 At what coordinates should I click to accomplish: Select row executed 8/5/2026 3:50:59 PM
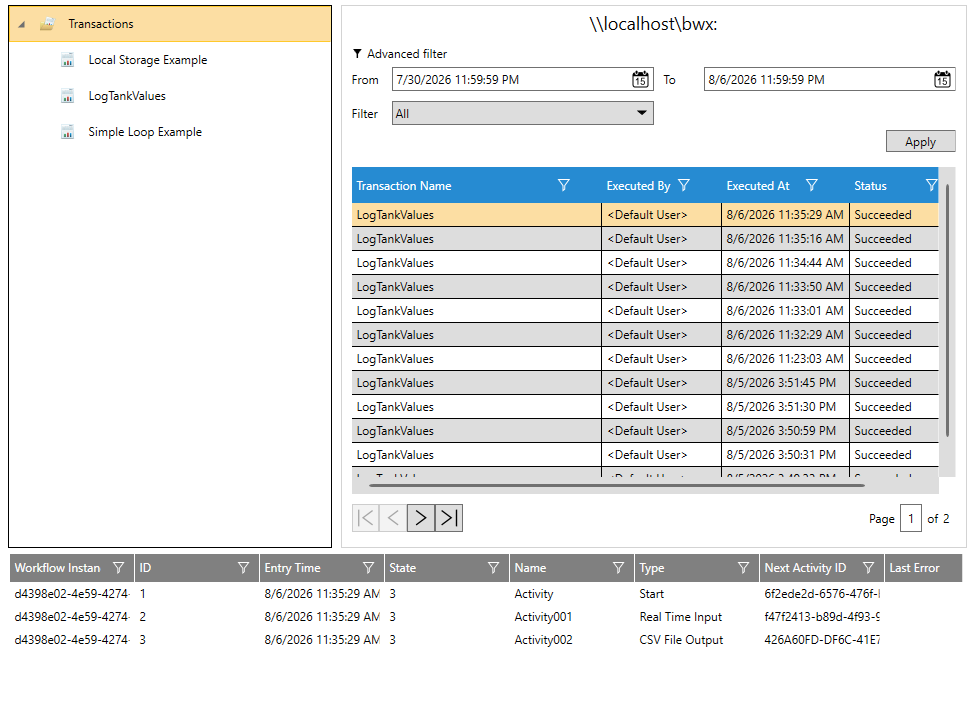645,430
